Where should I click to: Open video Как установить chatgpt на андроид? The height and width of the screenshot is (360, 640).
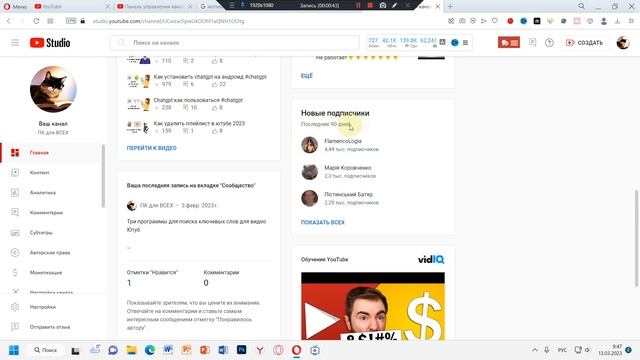[210, 77]
